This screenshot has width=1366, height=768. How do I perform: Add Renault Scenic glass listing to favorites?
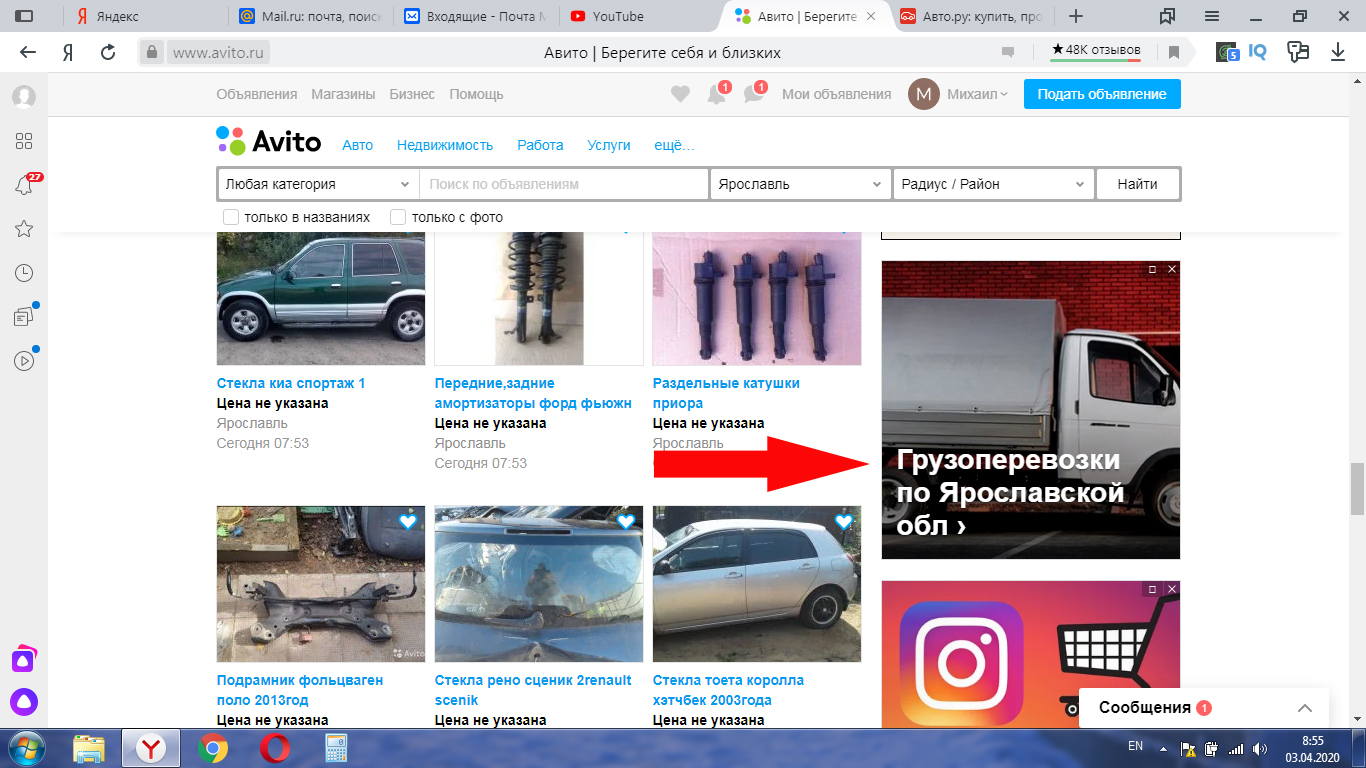[x=626, y=521]
